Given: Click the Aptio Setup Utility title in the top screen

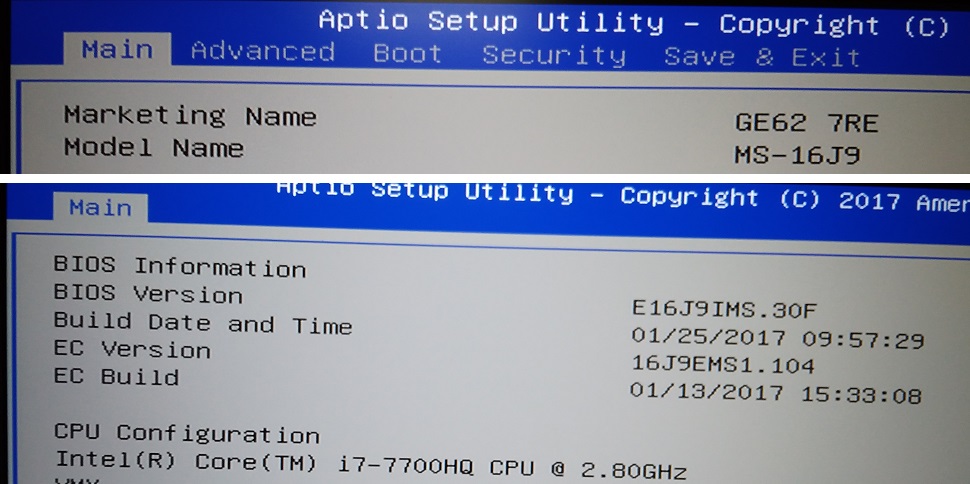Looking at the screenshot, I should (491, 22).
